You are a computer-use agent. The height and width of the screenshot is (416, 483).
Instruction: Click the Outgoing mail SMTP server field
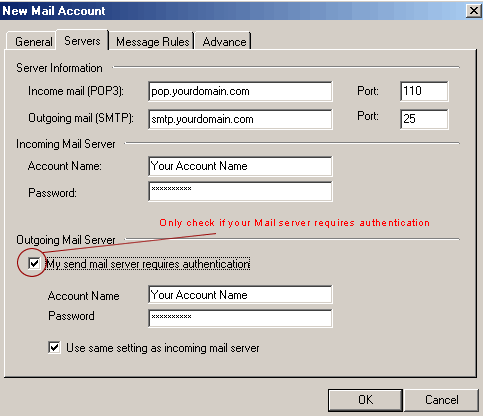coord(240,119)
